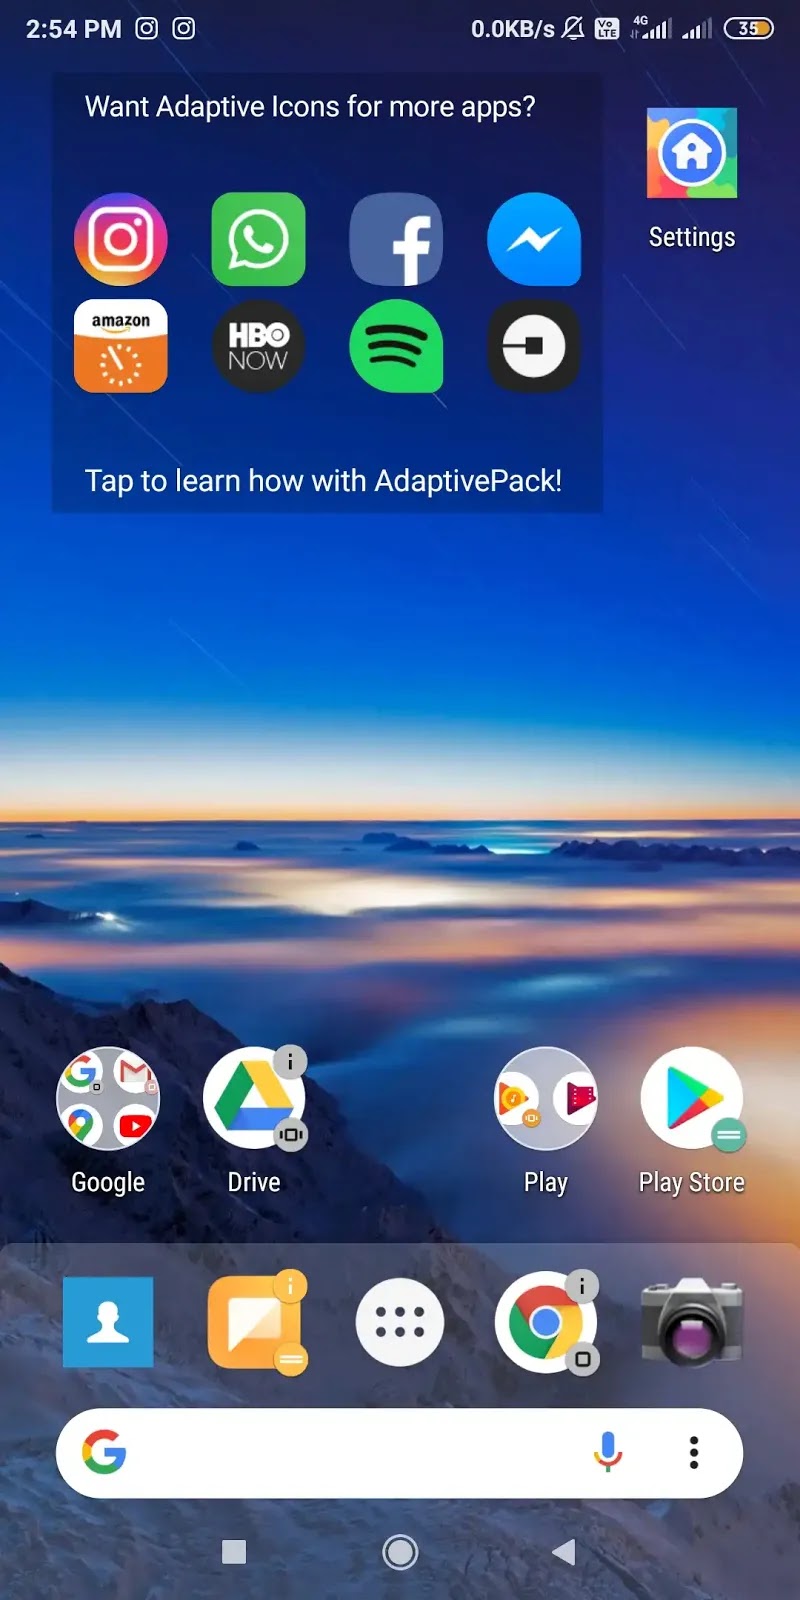Tap the Drive label text

[254, 1182]
